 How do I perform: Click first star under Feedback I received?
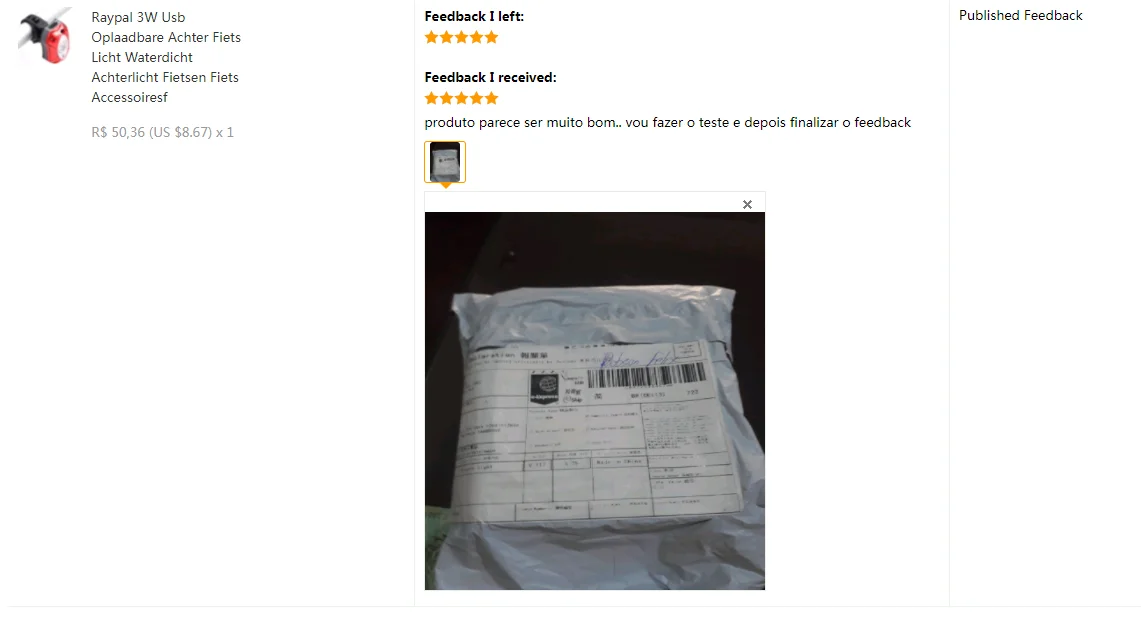pyautogui.click(x=432, y=98)
